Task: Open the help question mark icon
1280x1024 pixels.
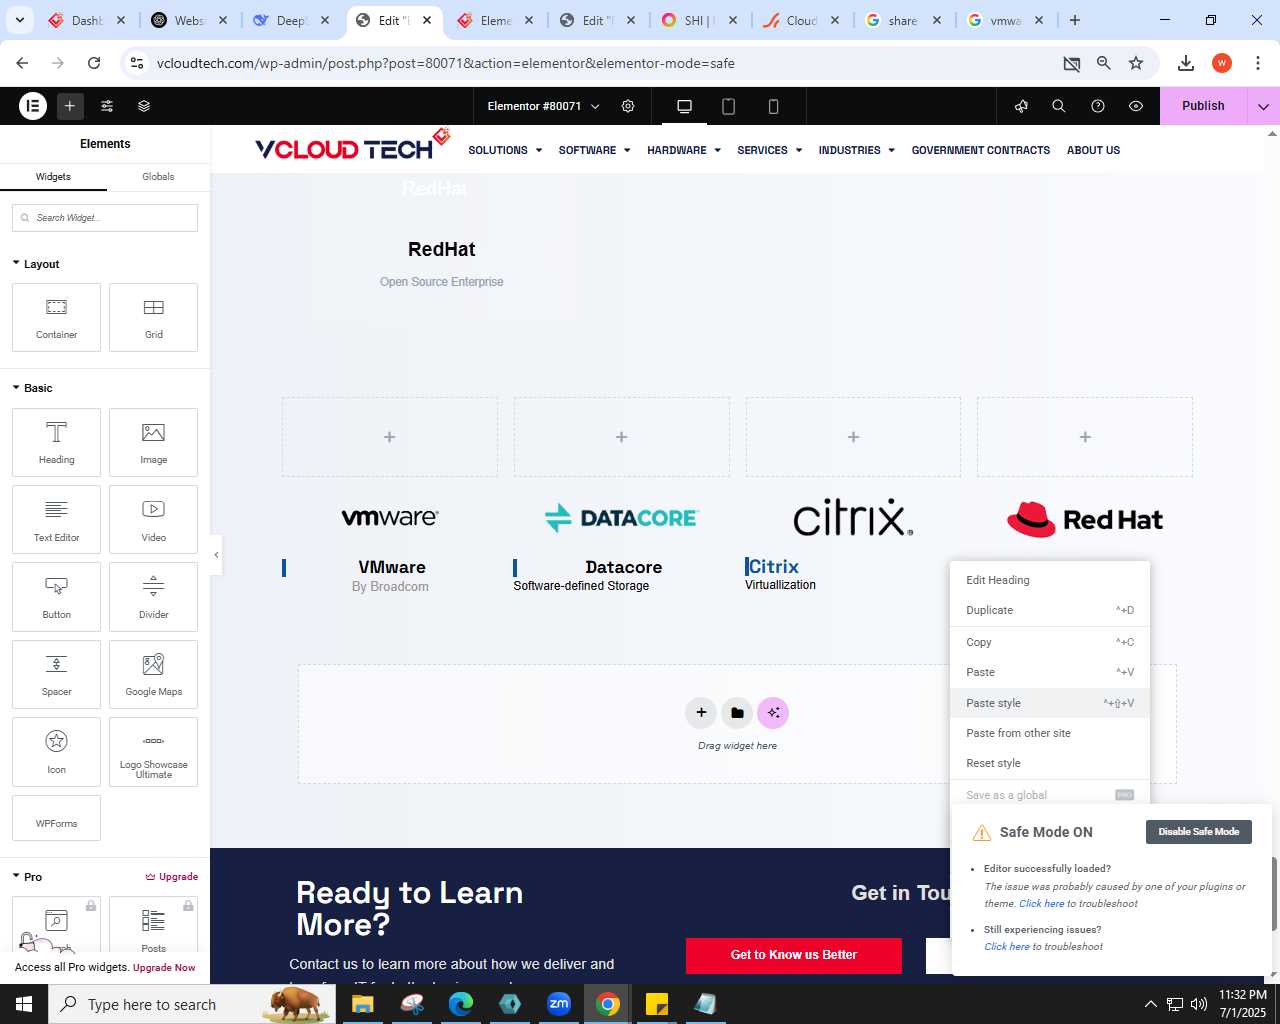Action: pyautogui.click(x=1098, y=106)
